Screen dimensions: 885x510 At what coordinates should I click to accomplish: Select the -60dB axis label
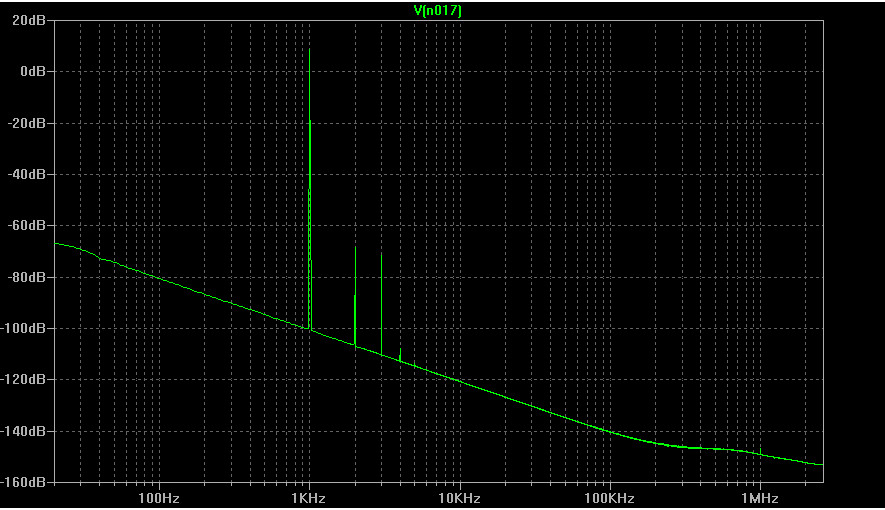pyautogui.click(x=25, y=226)
